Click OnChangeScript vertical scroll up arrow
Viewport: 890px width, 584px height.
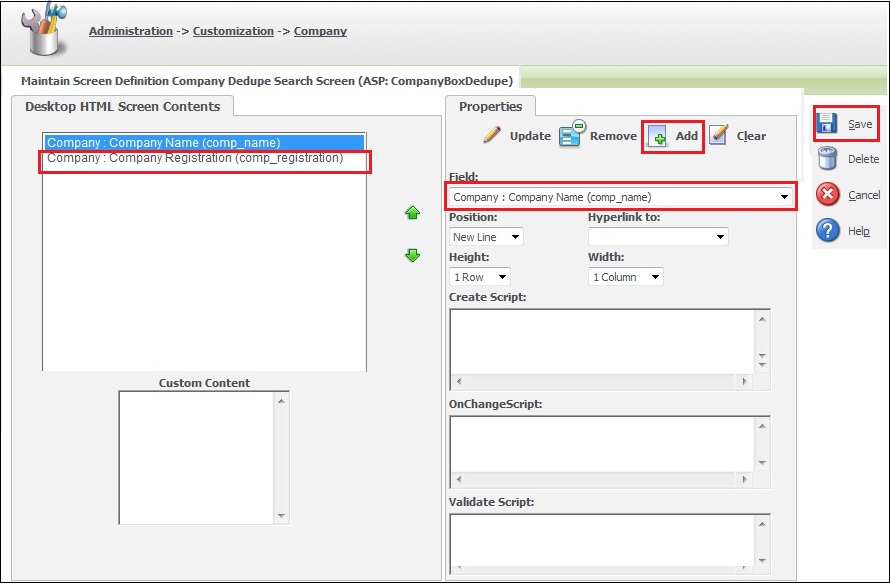(x=762, y=426)
